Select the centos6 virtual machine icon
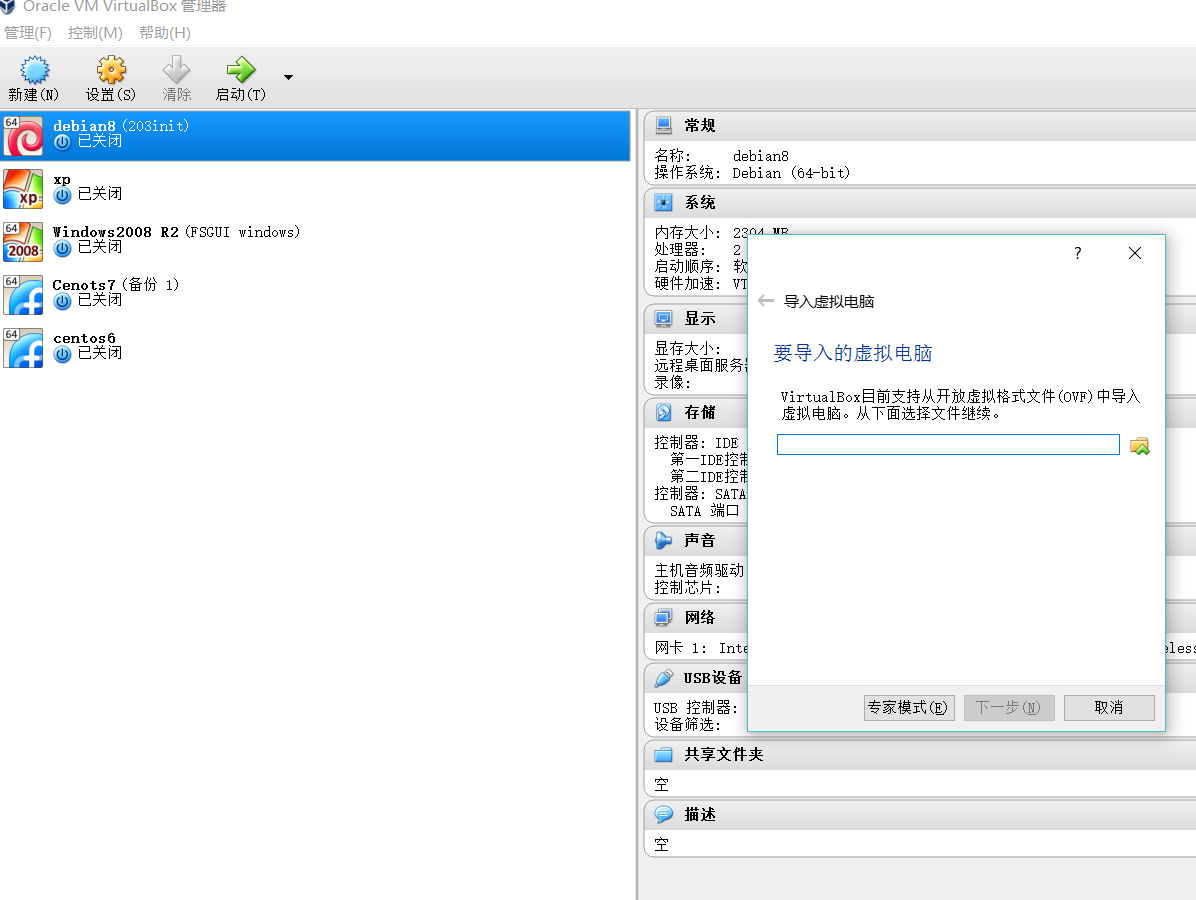This screenshot has width=1196, height=900. (x=23, y=346)
